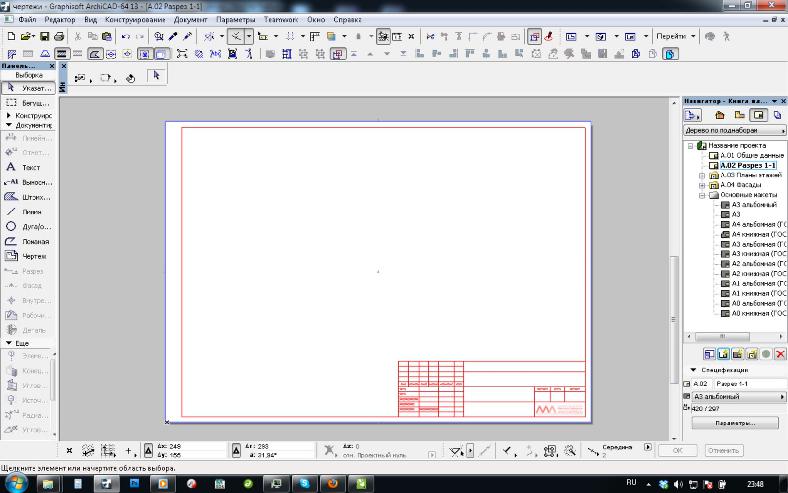This screenshot has height=493, width=788.
Task: Select the Marquee tool (Бегущая)
Action: [x=24, y=102]
